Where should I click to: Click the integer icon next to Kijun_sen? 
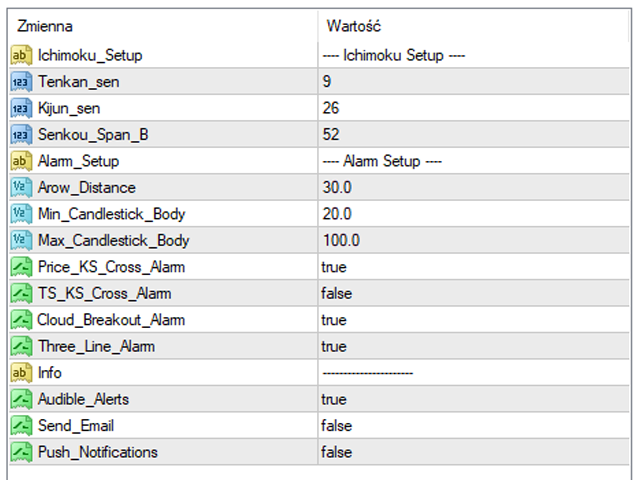coord(21,108)
